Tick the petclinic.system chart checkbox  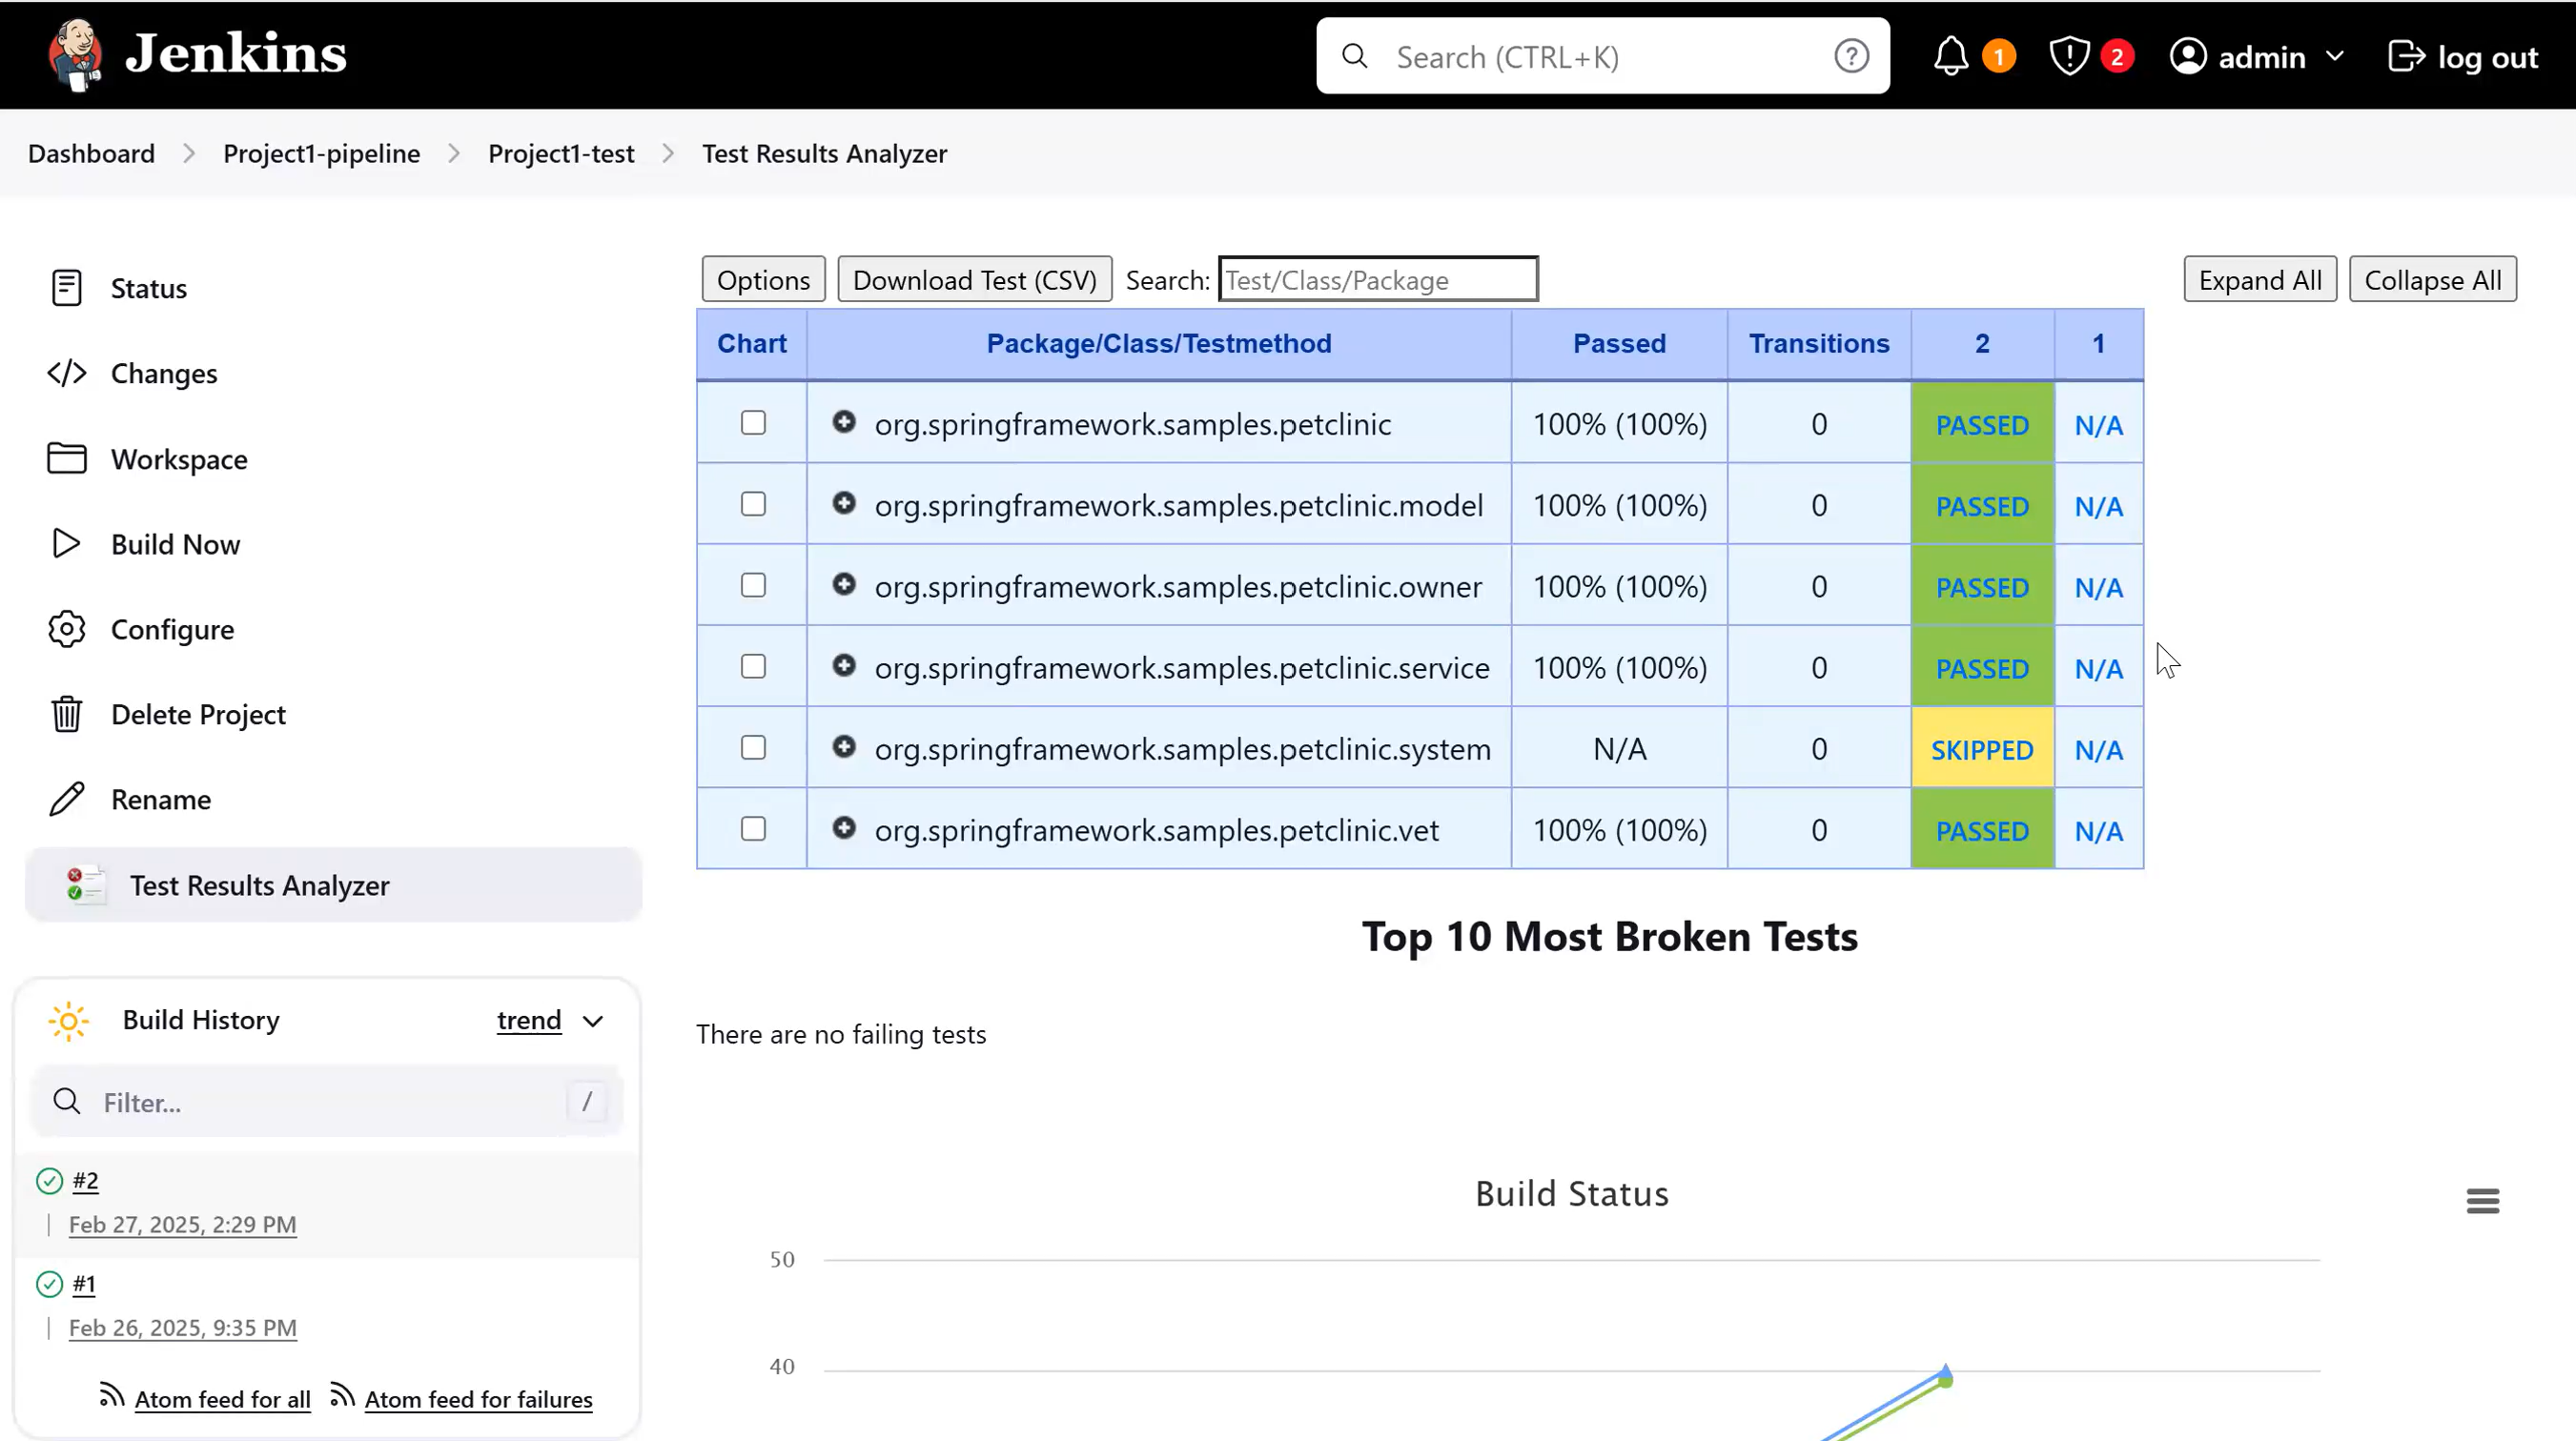click(753, 748)
